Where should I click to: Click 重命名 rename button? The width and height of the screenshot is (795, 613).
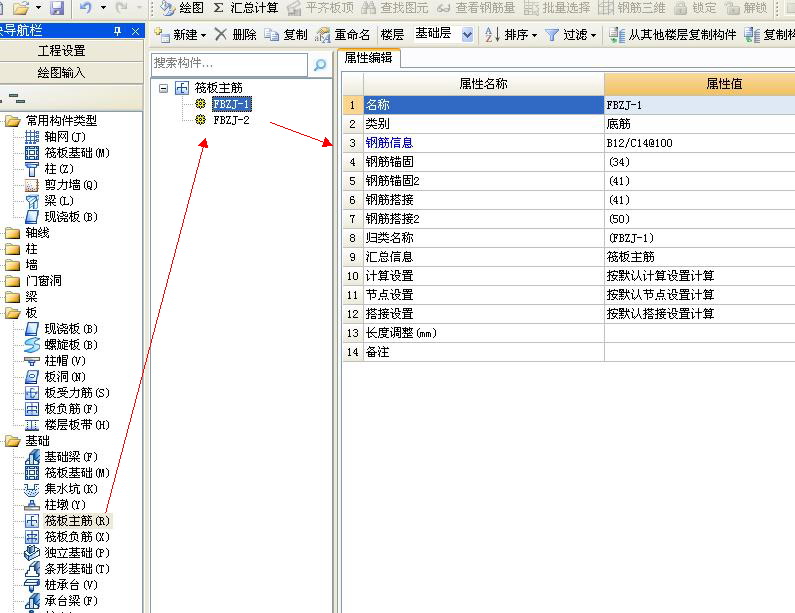(x=343, y=34)
